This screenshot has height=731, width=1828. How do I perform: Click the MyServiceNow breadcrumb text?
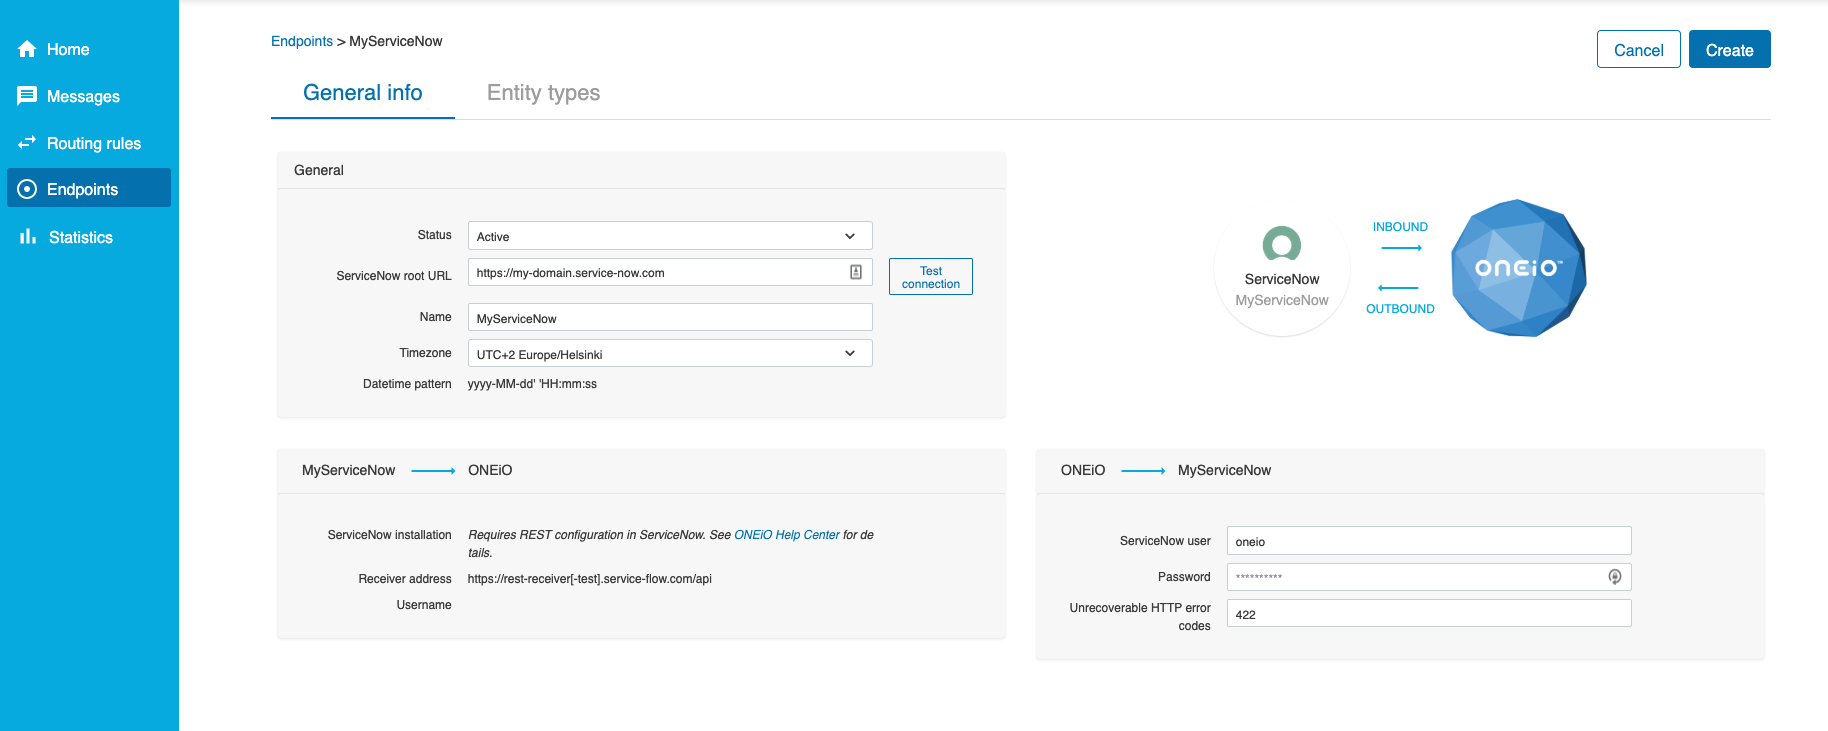point(396,41)
